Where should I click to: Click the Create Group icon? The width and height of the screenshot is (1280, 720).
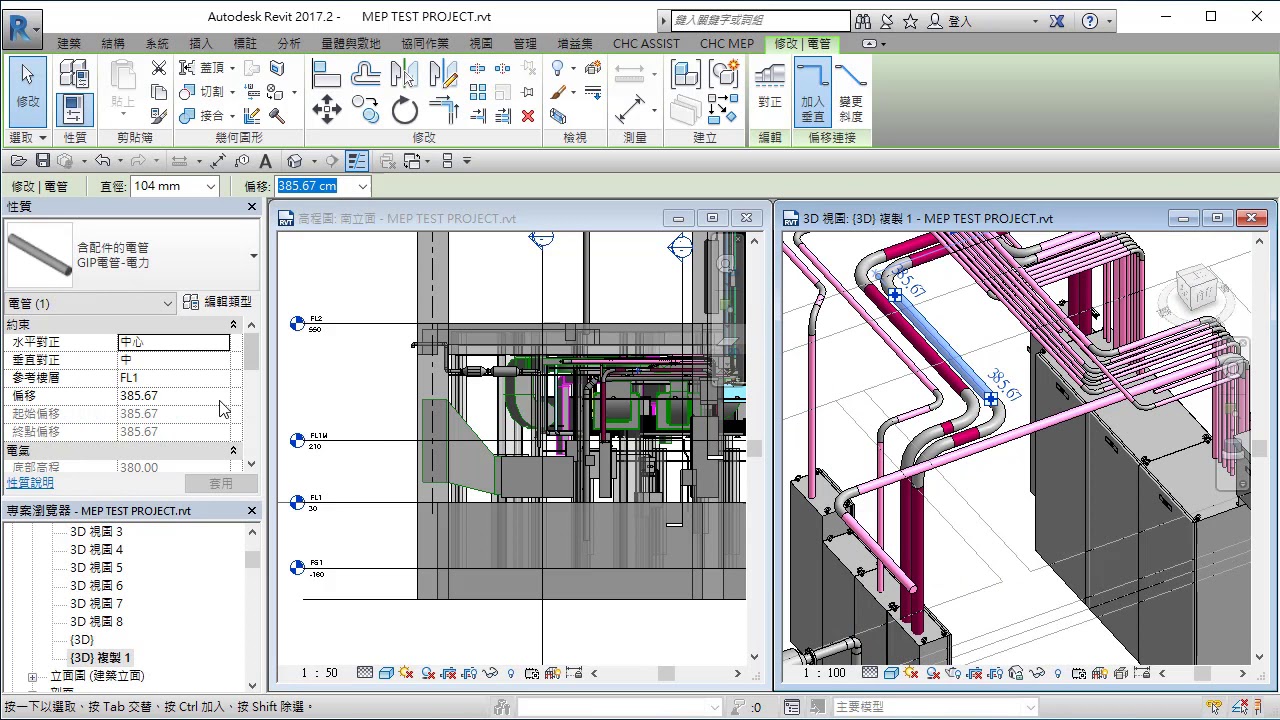(725, 73)
